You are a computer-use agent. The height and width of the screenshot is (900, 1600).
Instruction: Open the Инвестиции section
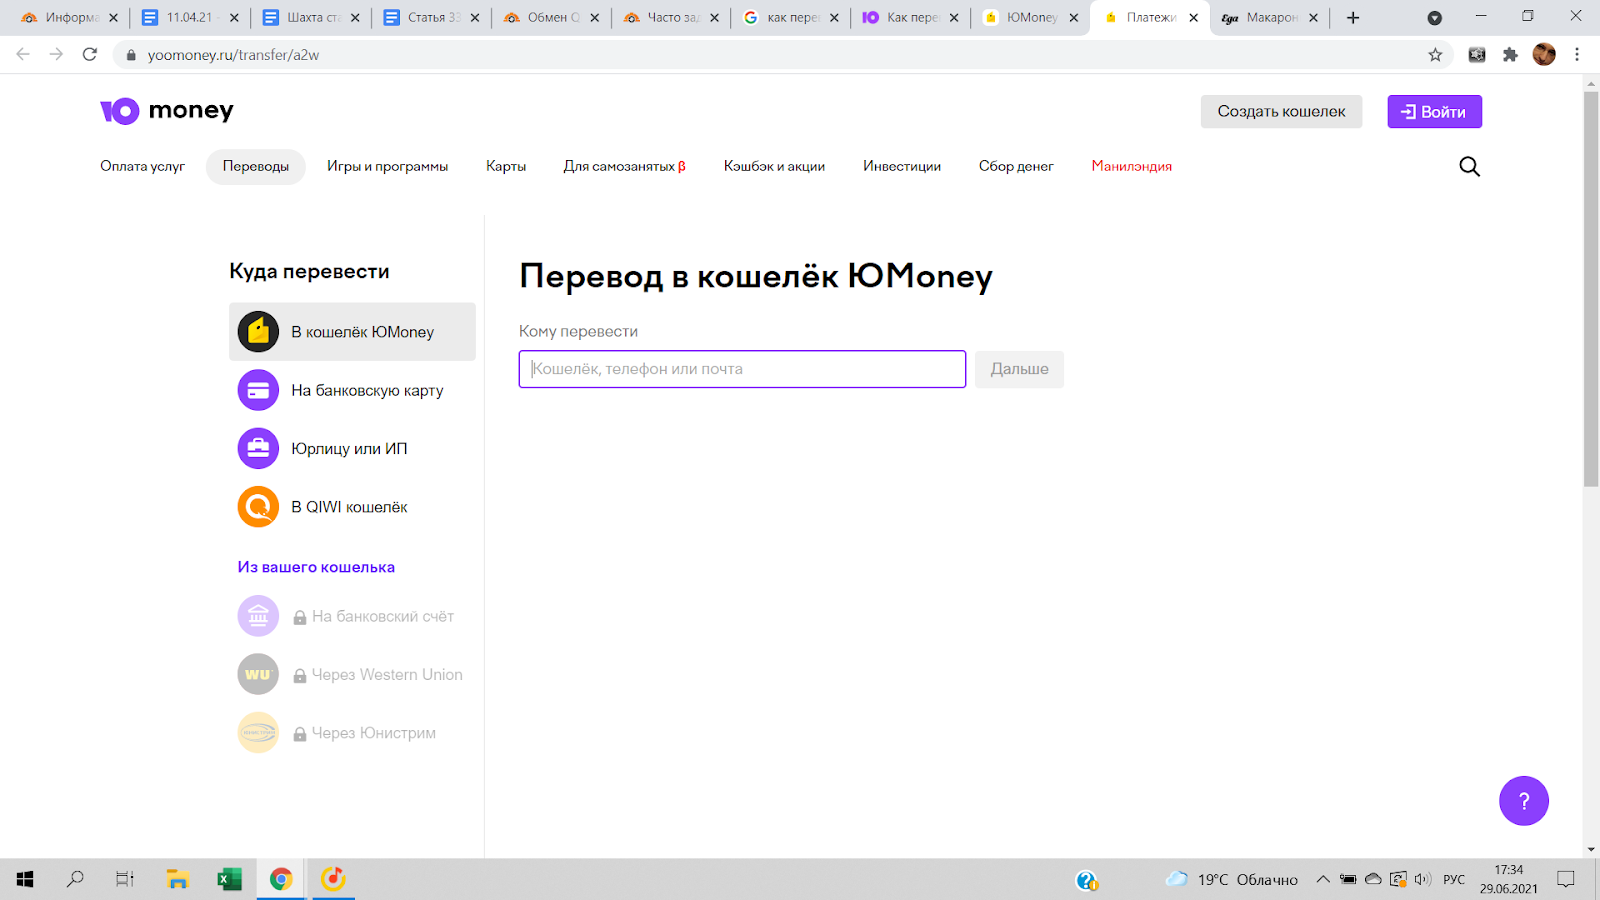[x=902, y=166]
